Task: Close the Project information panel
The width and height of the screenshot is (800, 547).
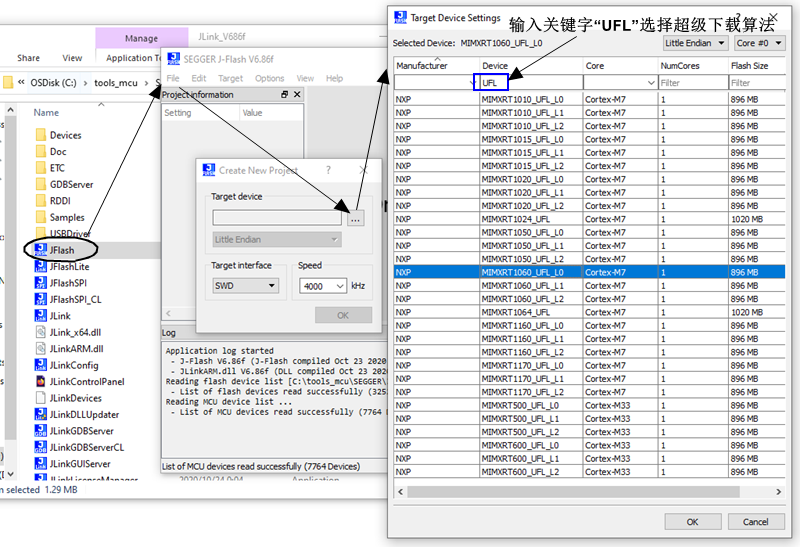Action: pyautogui.click(x=297, y=94)
